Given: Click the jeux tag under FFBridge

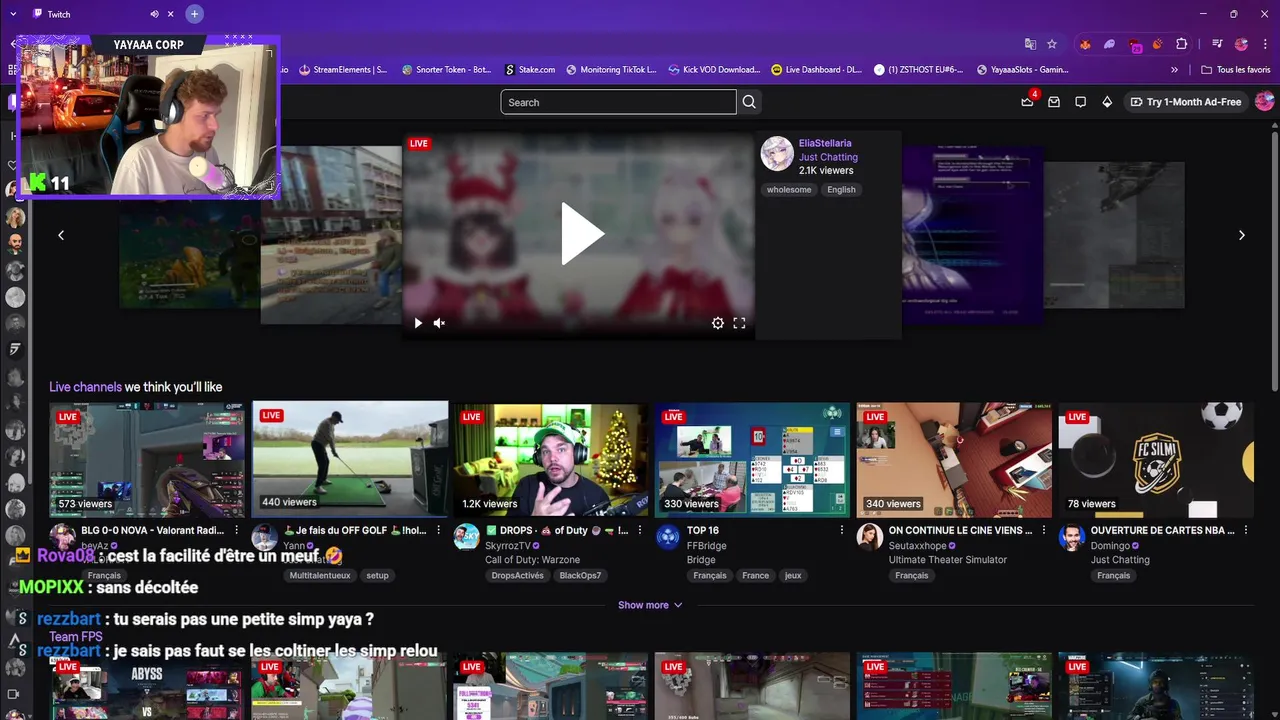Looking at the screenshot, I should [x=793, y=575].
